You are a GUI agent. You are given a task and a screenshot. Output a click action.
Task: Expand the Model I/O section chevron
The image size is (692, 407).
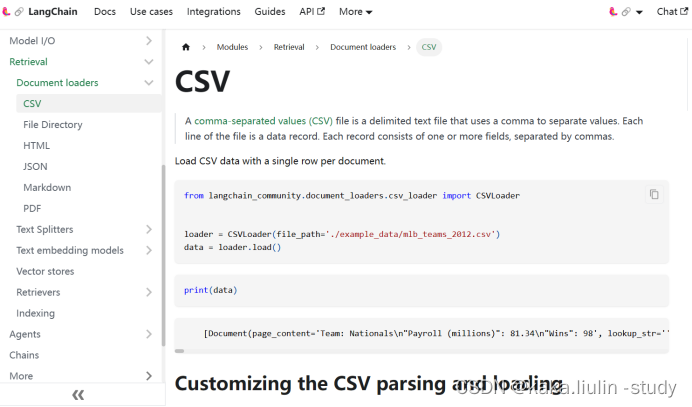pos(149,41)
